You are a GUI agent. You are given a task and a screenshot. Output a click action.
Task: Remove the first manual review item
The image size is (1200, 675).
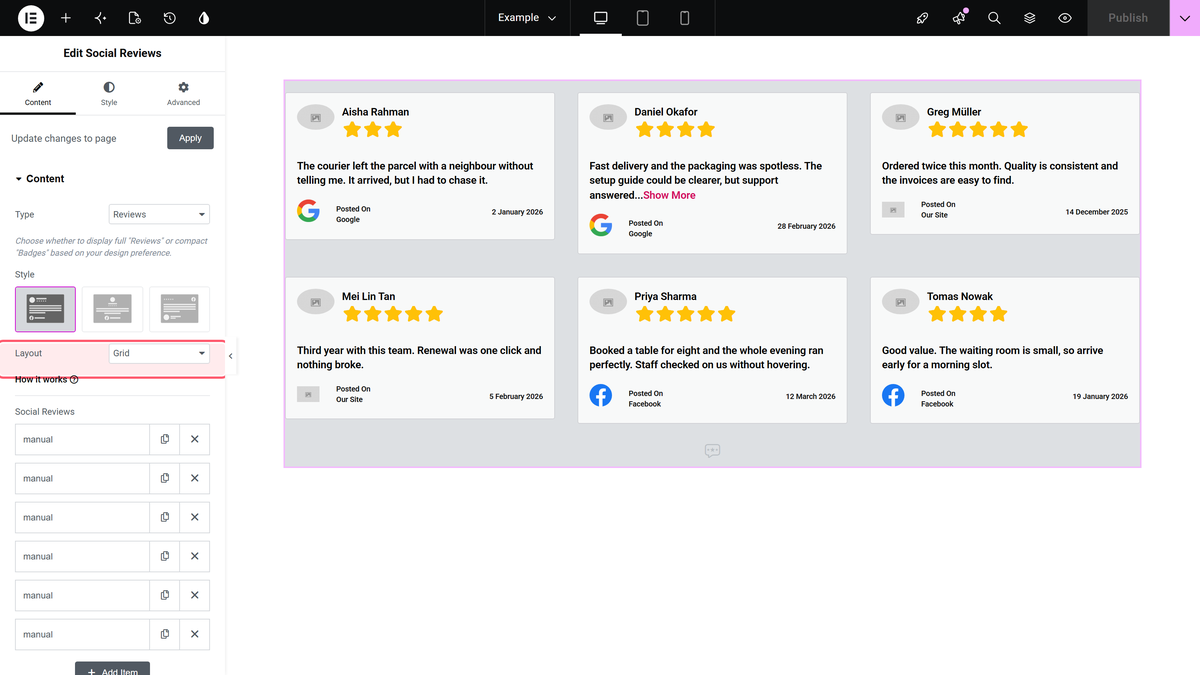[x=195, y=439]
